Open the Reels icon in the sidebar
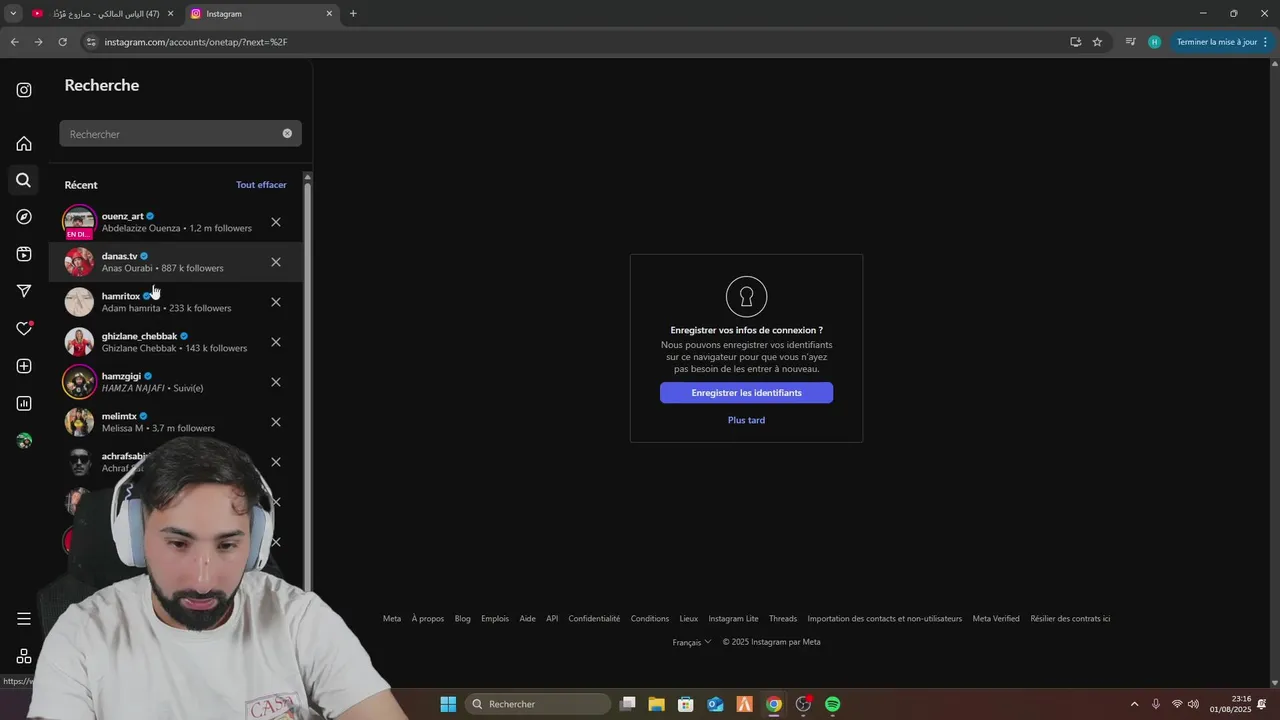This screenshot has width=1280, height=720. 24,254
